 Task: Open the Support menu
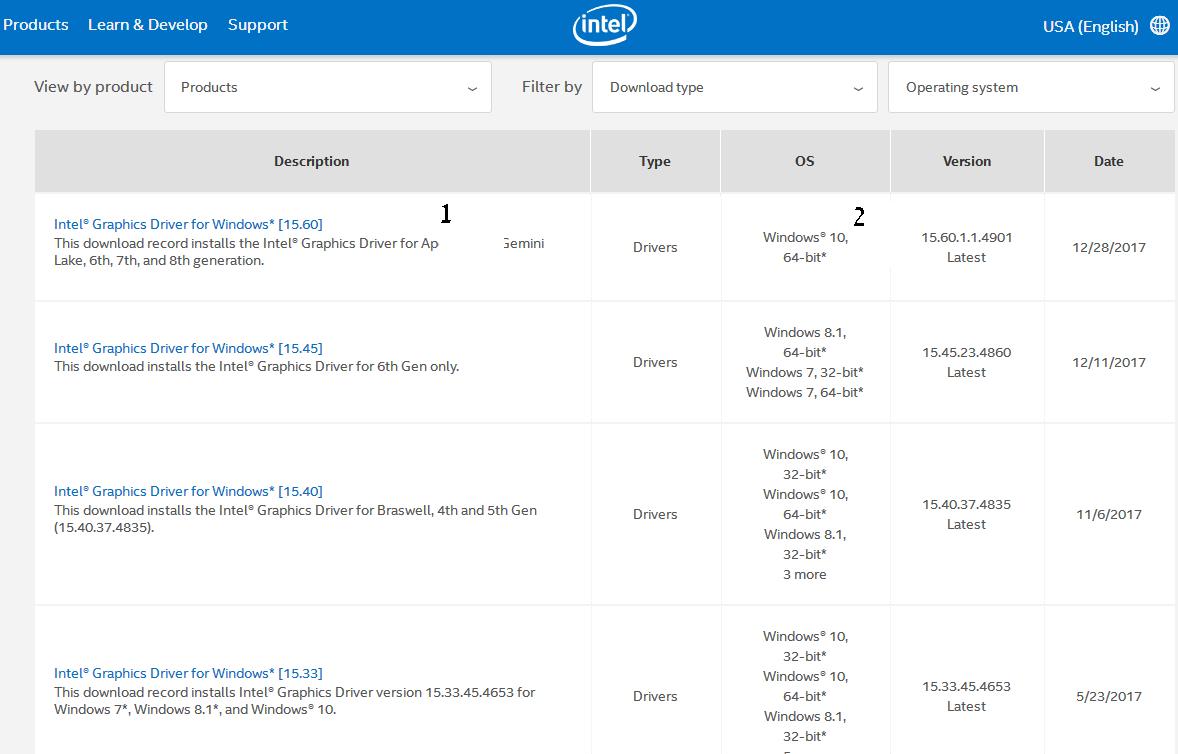click(258, 25)
